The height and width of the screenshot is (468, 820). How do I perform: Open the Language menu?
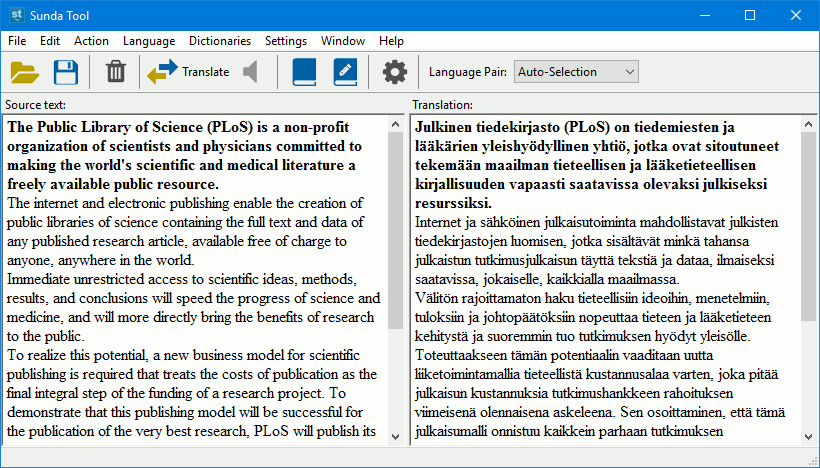149,41
